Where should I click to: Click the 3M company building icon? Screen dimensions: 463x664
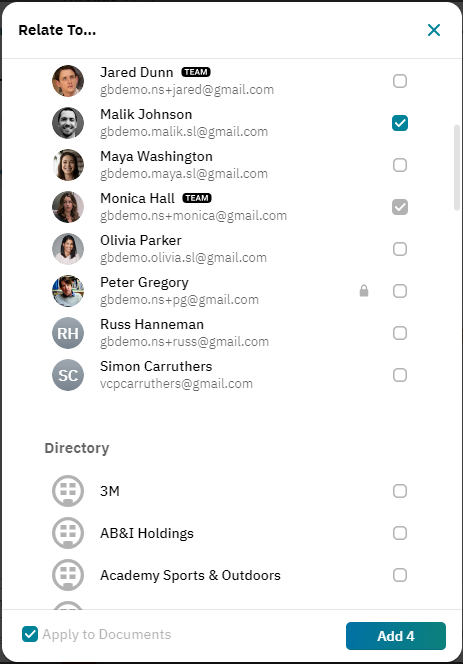coord(68,491)
